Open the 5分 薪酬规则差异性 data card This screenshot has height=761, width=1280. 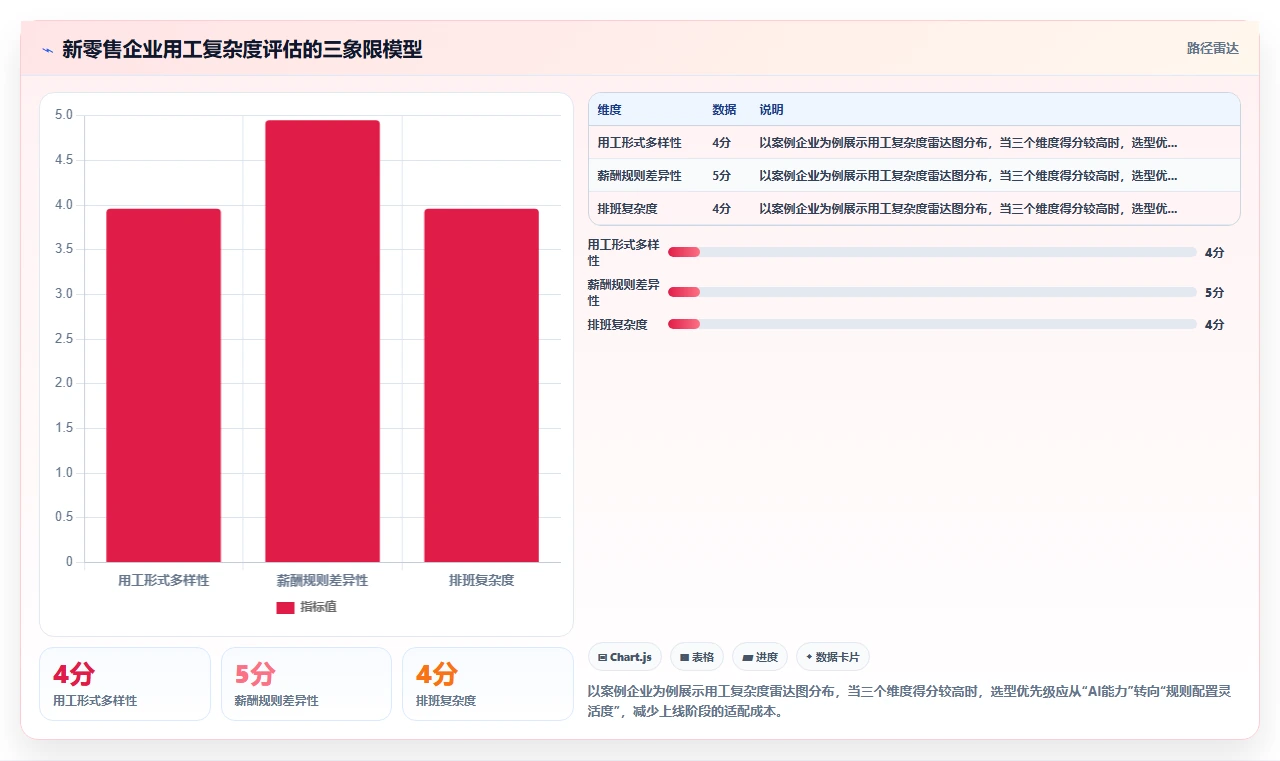pos(306,684)
